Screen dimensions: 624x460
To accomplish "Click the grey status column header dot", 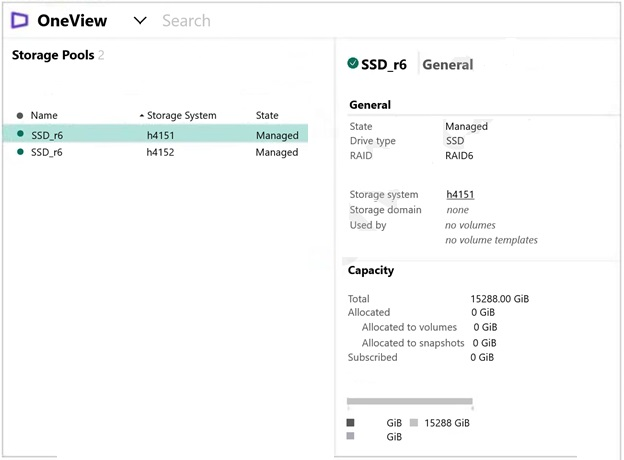I will (20, 116).
